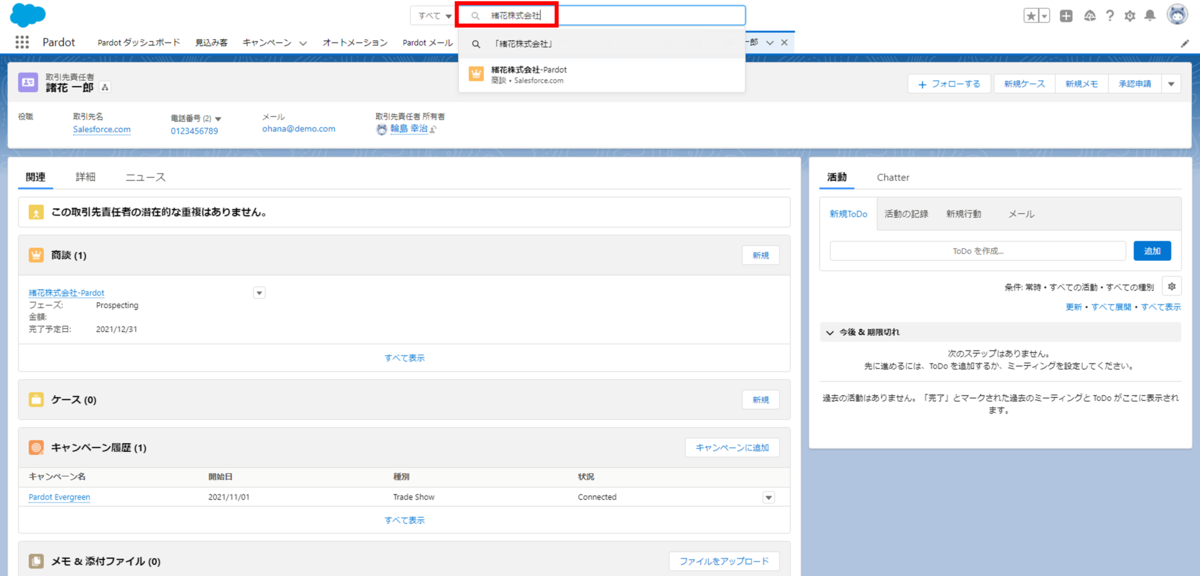Click owner avatar next to 輪島 幸治

pos(381,129)
